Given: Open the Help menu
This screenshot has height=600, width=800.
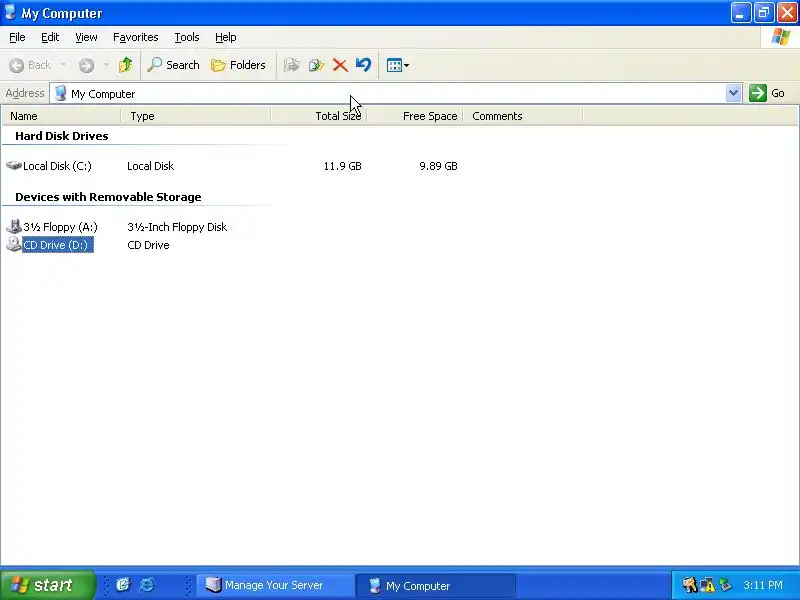Looking at the screenshot, I should point(226,37).
